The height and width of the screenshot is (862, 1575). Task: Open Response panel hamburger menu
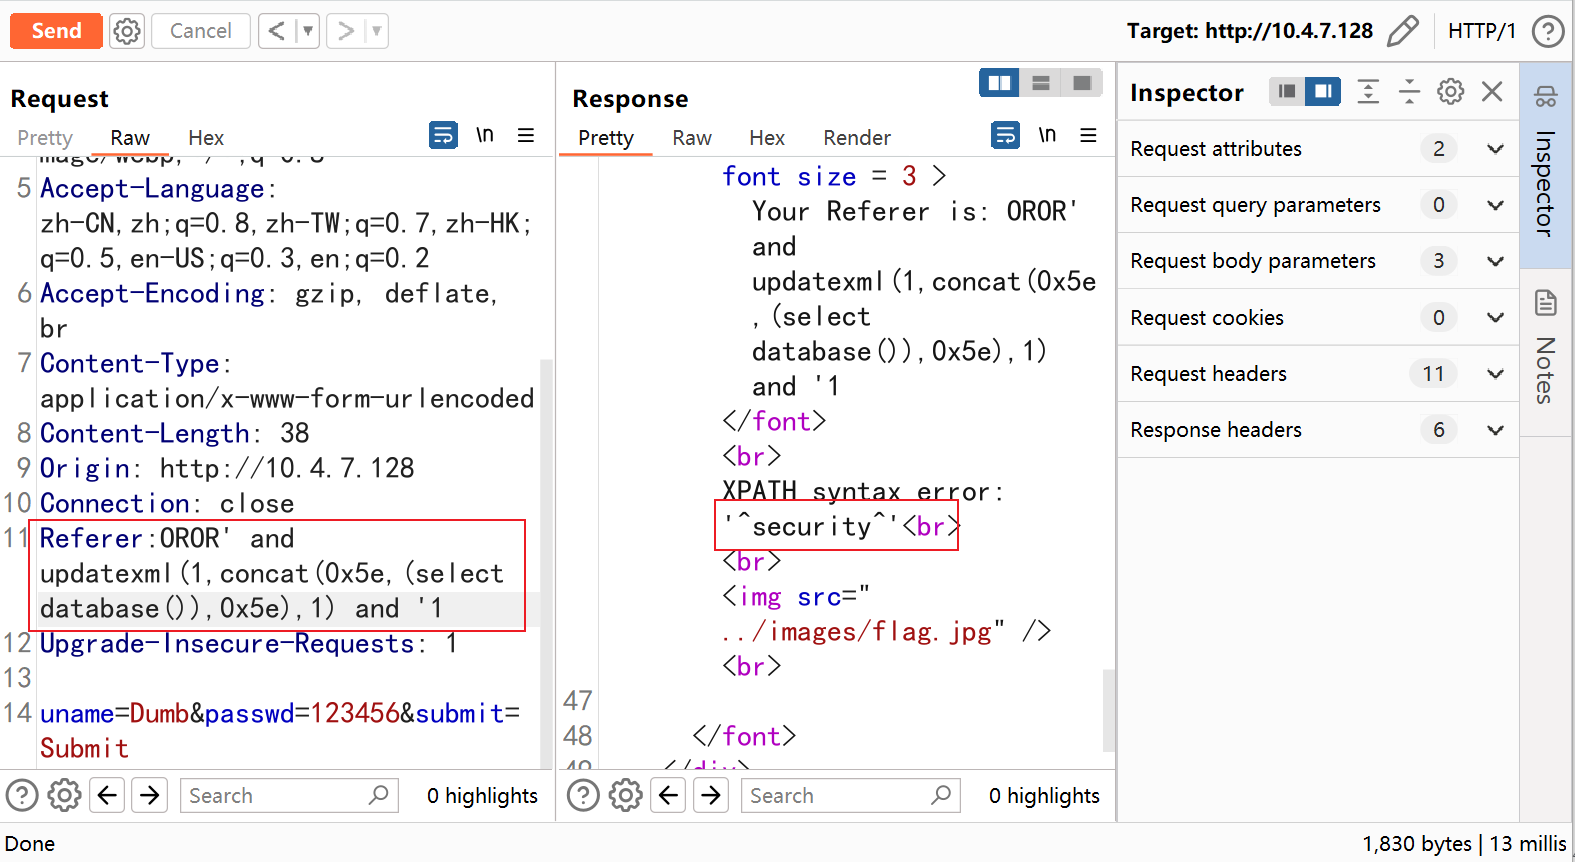click(1089, 135)
